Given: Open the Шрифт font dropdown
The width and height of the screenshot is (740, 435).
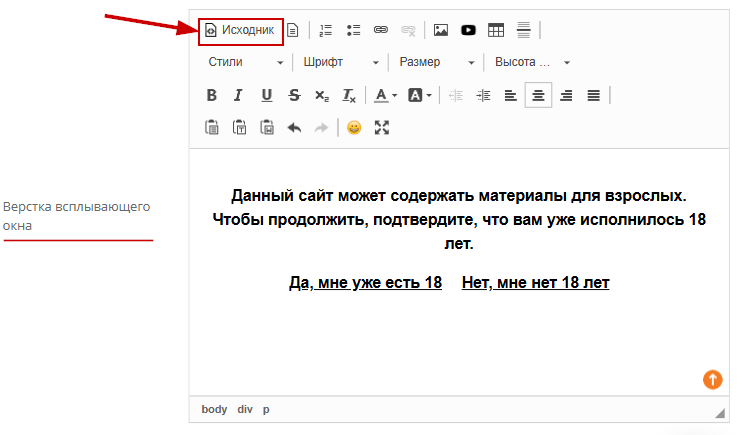Looking at the screenshot, I should (341, 62).
